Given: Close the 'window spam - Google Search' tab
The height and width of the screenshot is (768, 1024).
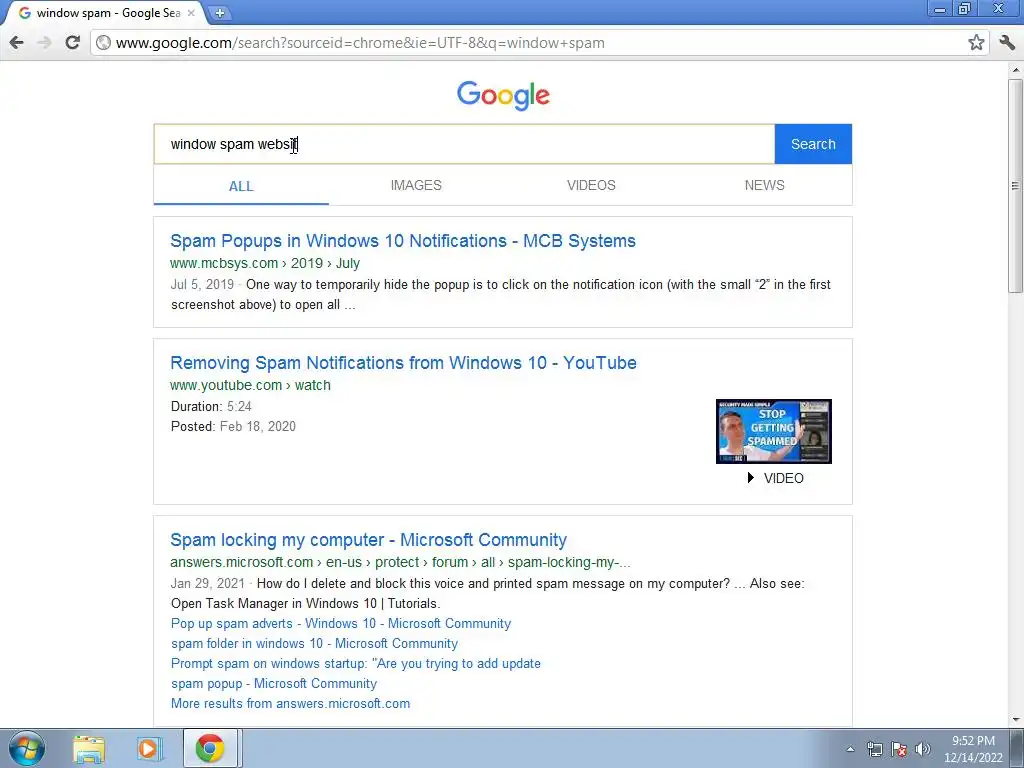Looking at the screenshot, I should (191, 13).
